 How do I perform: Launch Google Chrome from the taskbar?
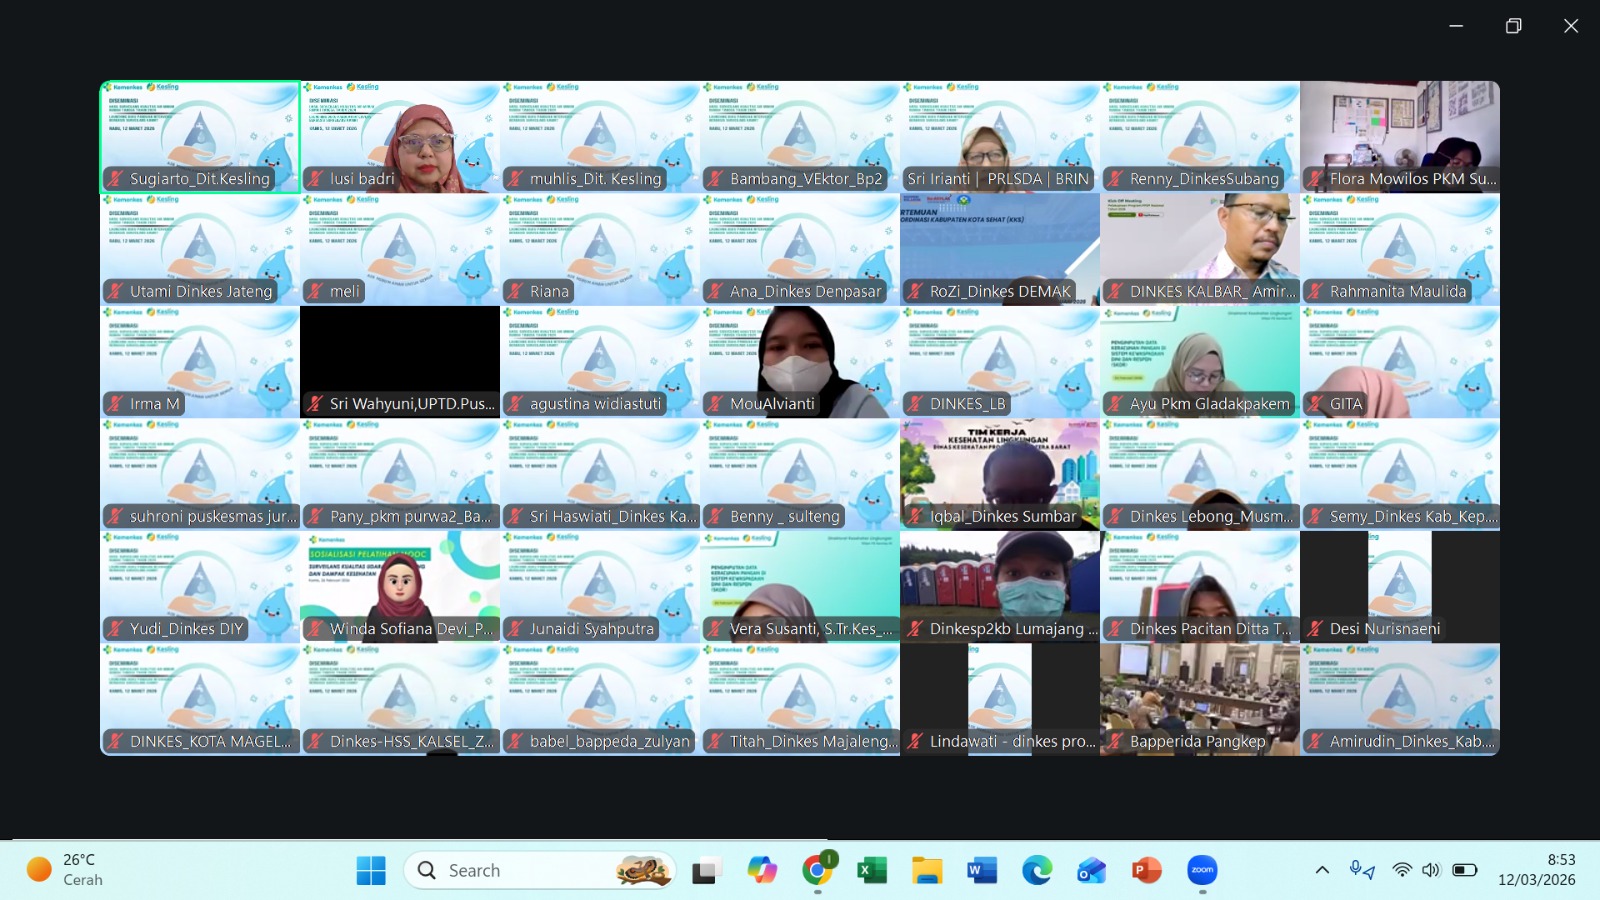point(817,870)
